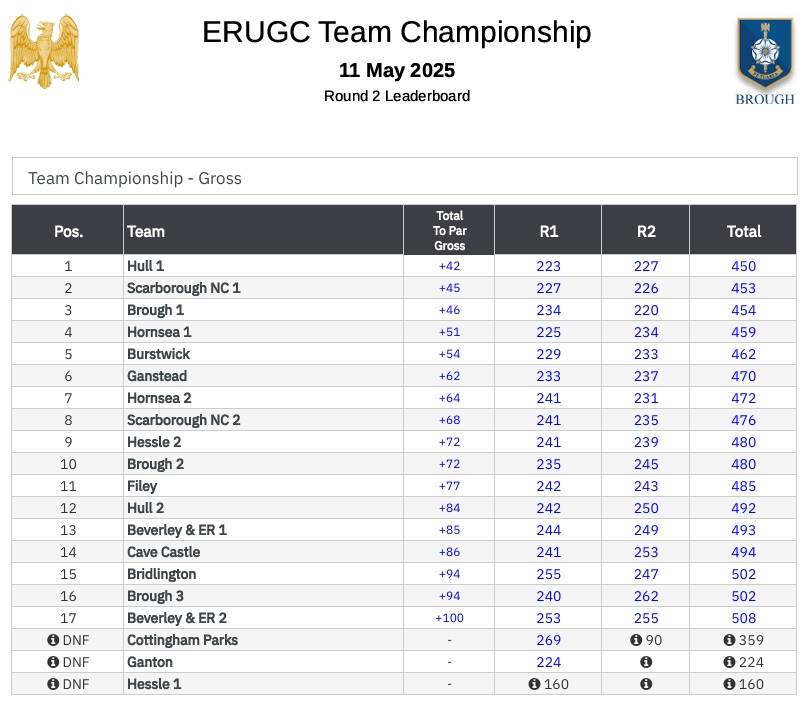Screen dimensions: 811x712
Task: Click the Team Championship - Gross heading box
Action: [x=404, y=176]
